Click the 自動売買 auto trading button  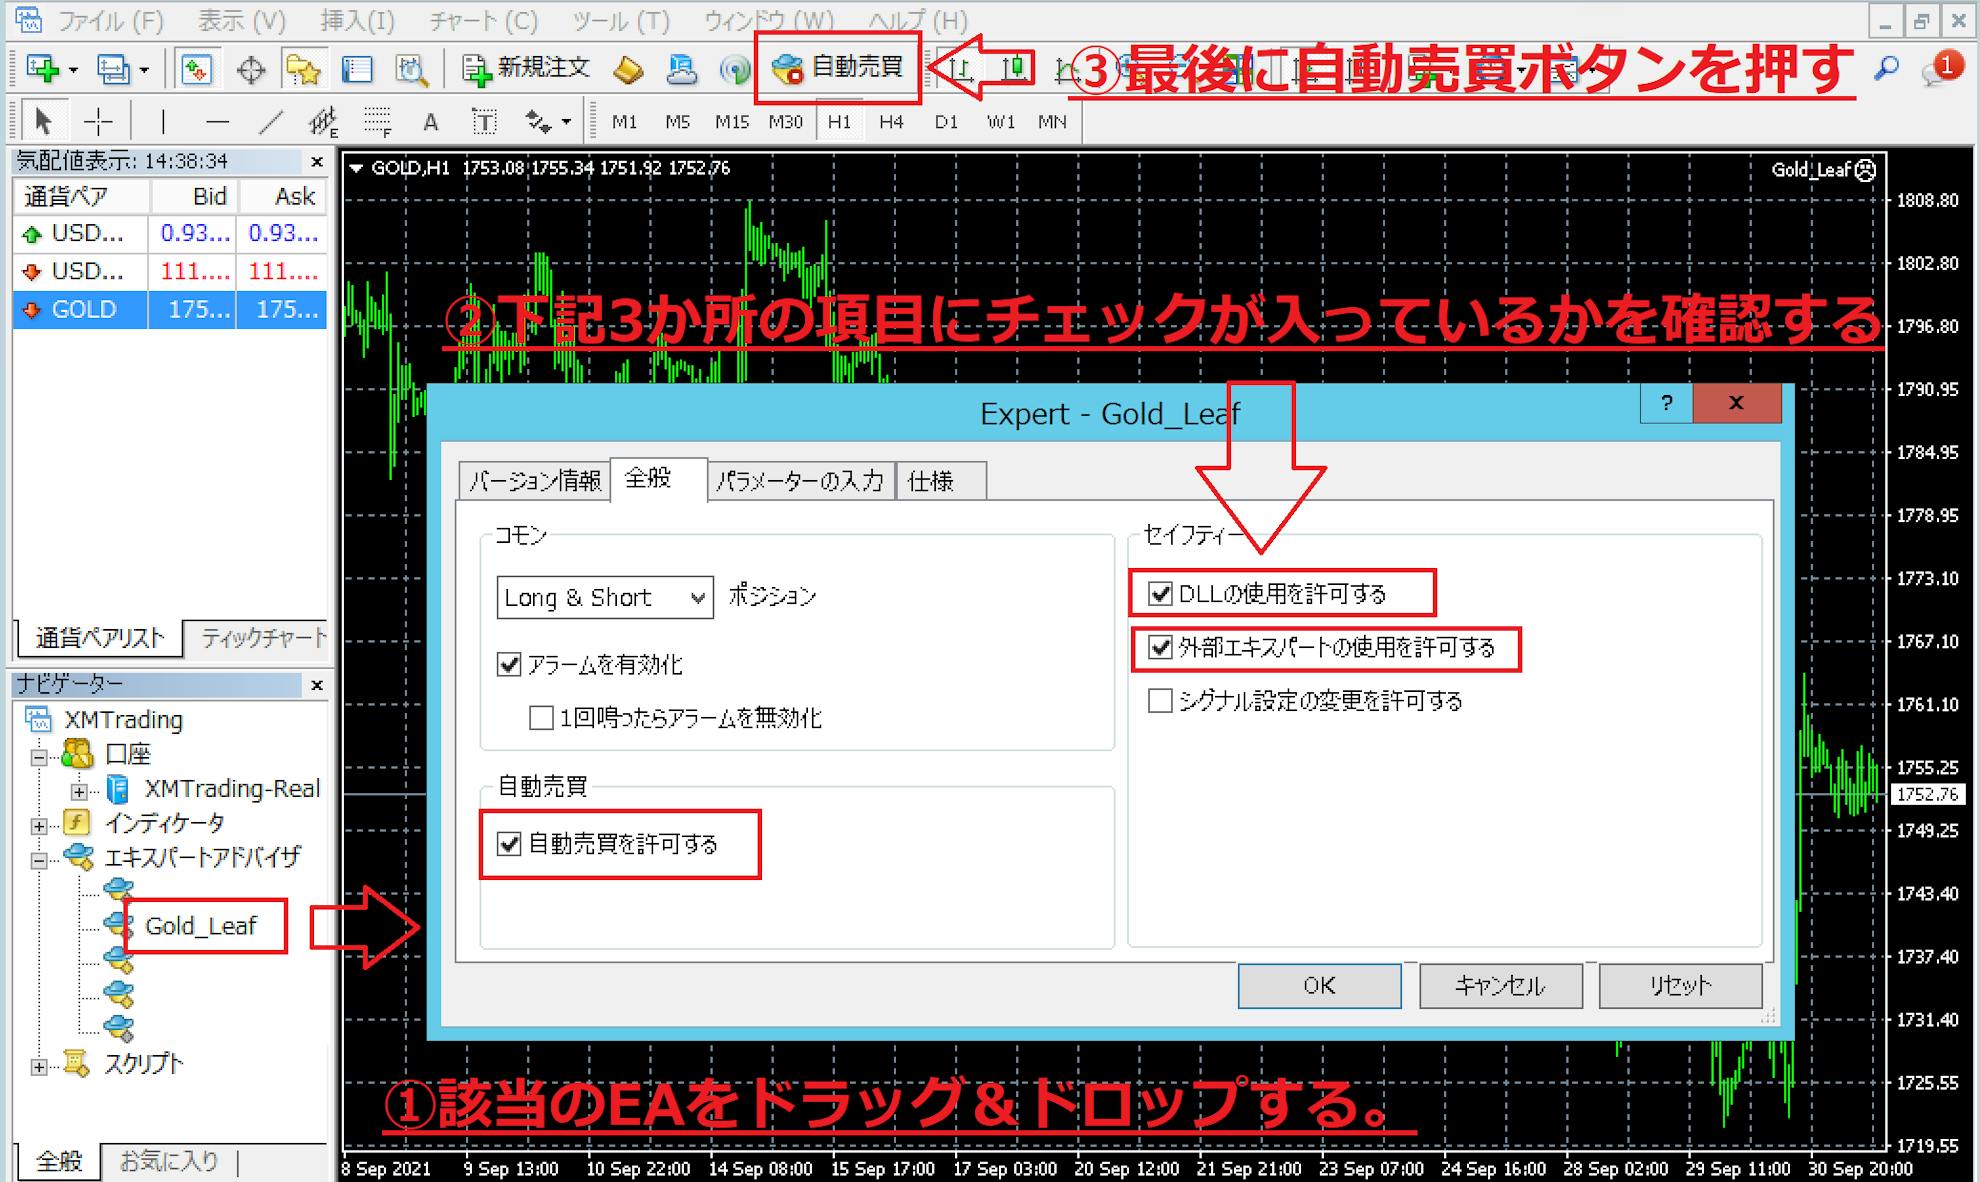coord(838,68)
